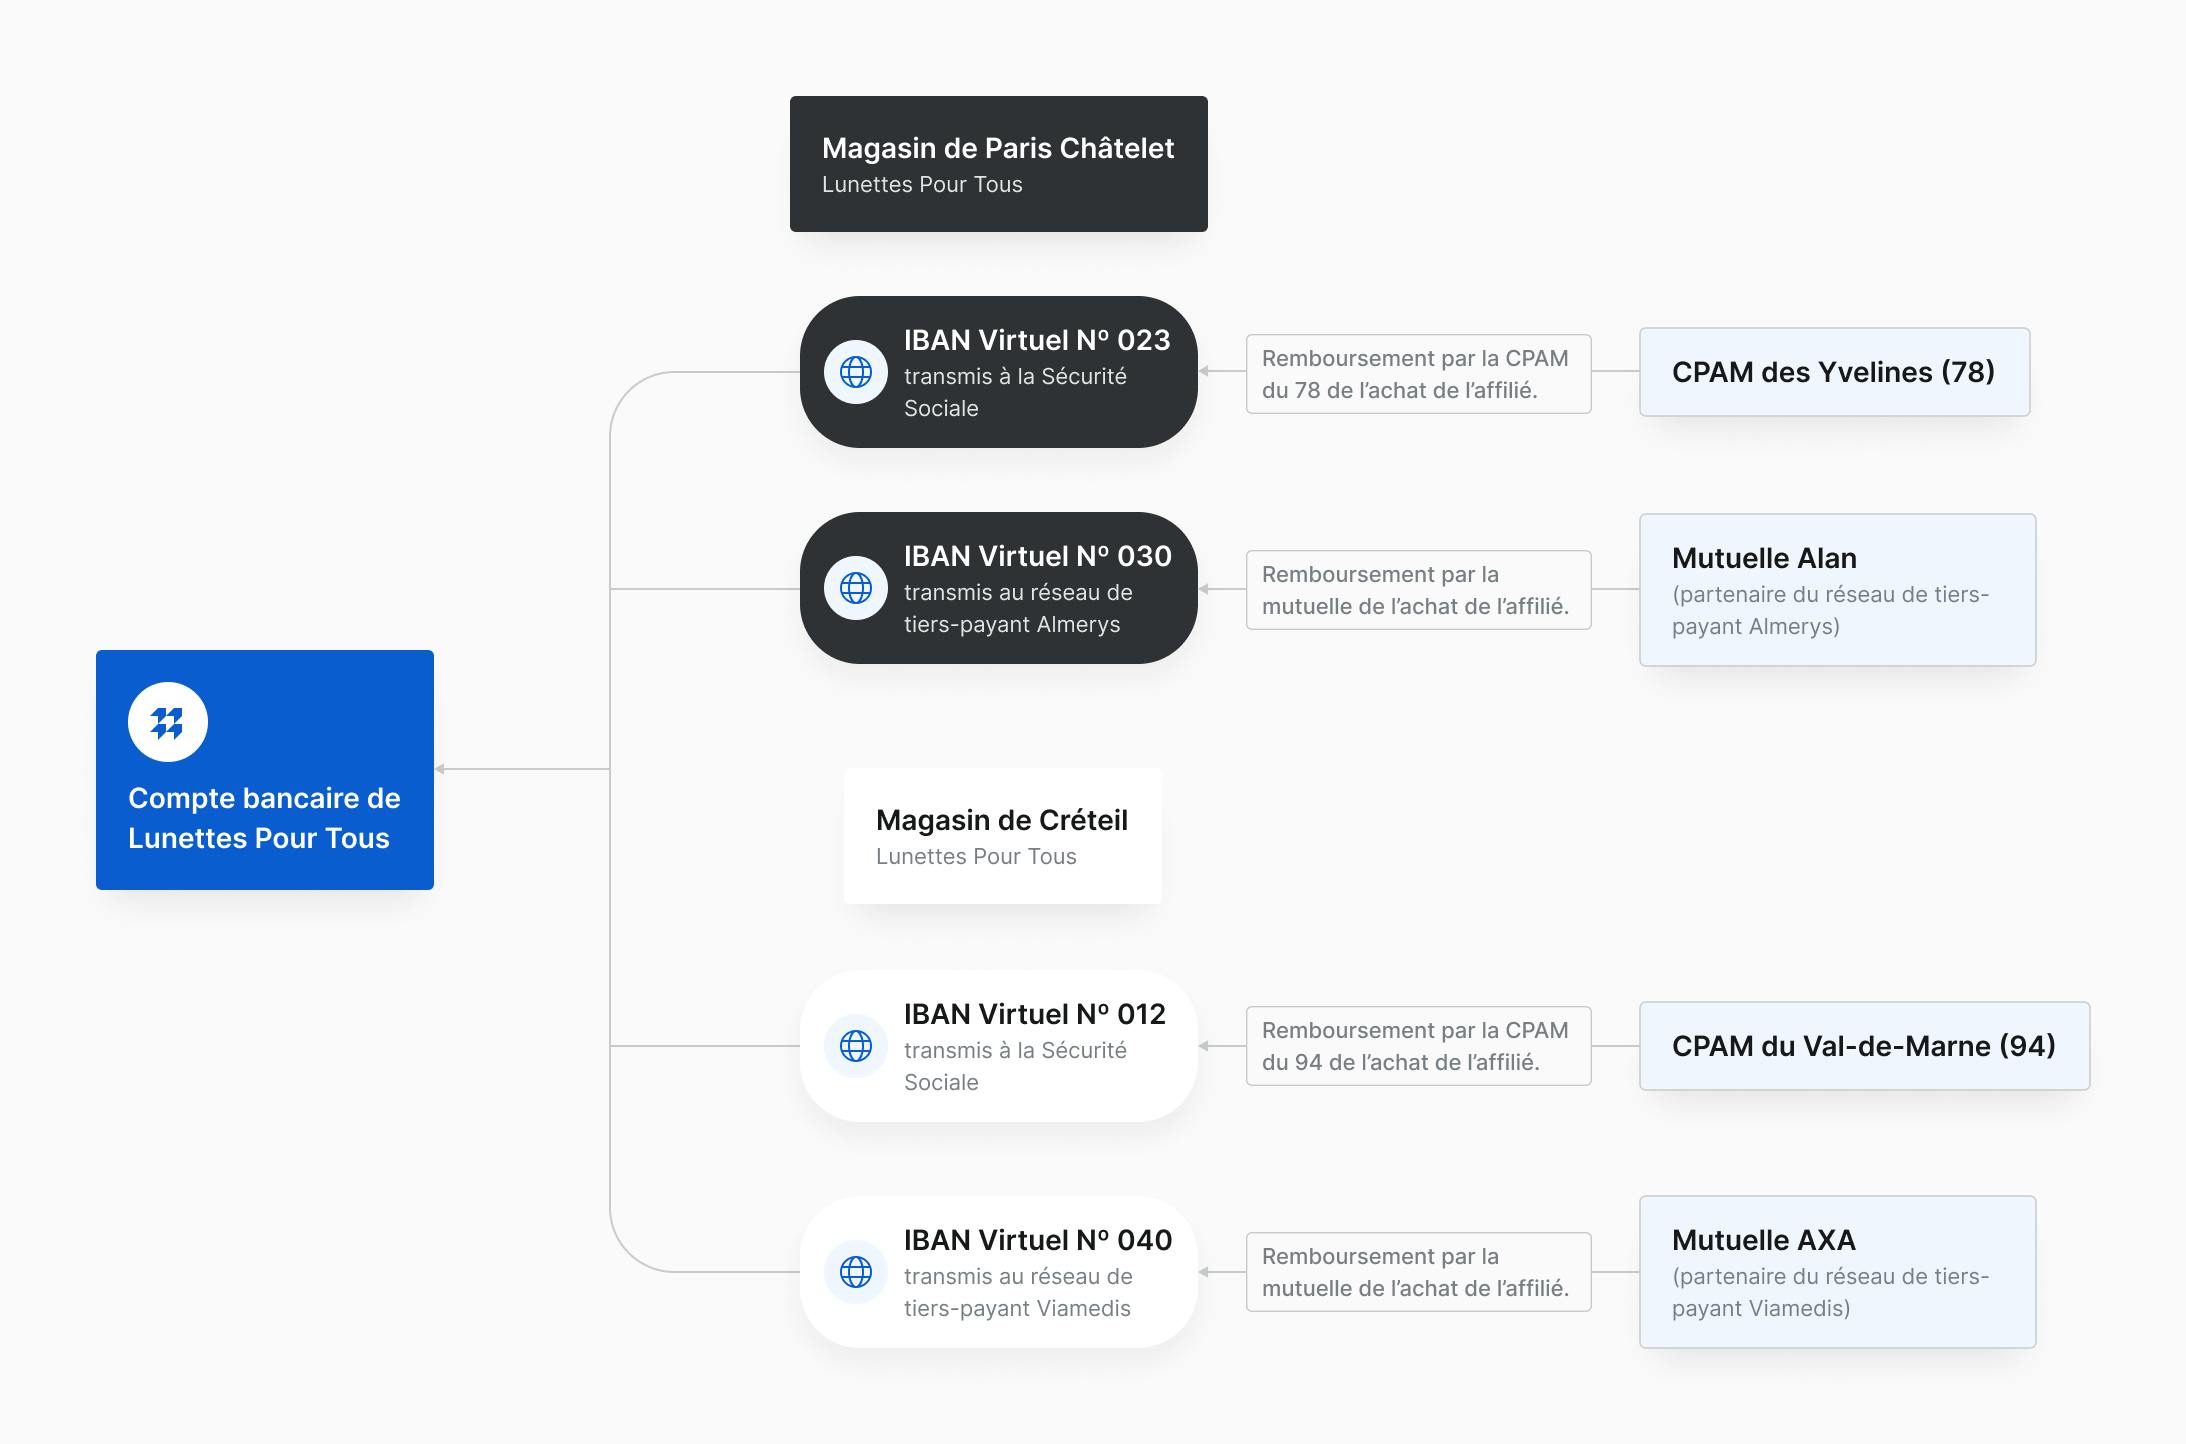Click the globe icon next to IBAN Virtuel N° 030
Image resolution: width=2186 pixels, height=1444 pixels.
tap(856, 588)
